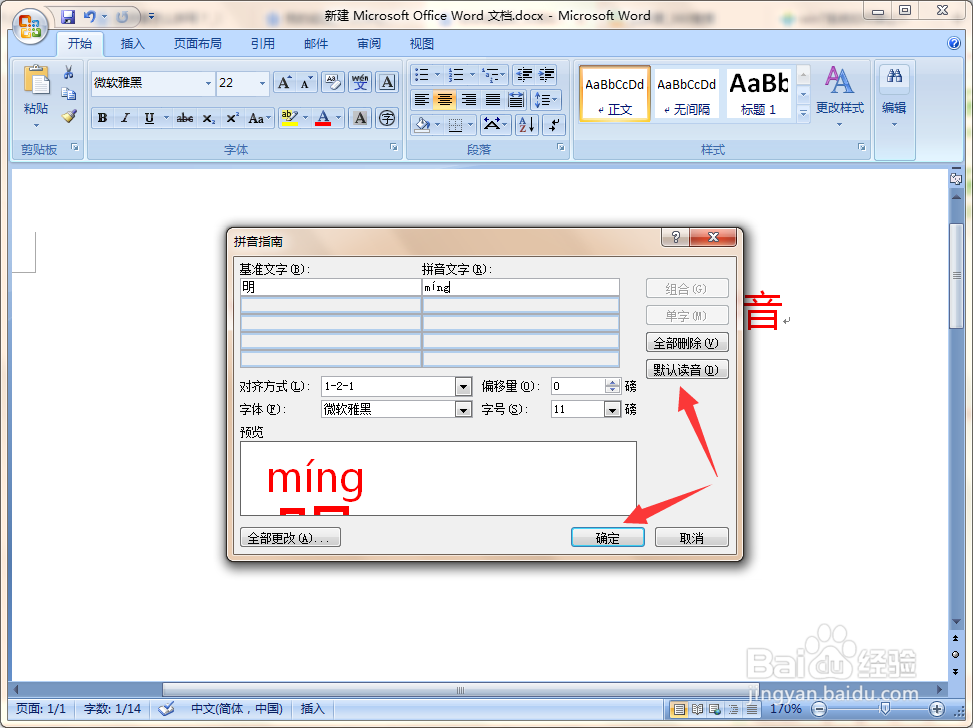Image resolution: width=973 pixels, height=728 pixels.
Task: Toggle align text left
Action: point(422,99)
